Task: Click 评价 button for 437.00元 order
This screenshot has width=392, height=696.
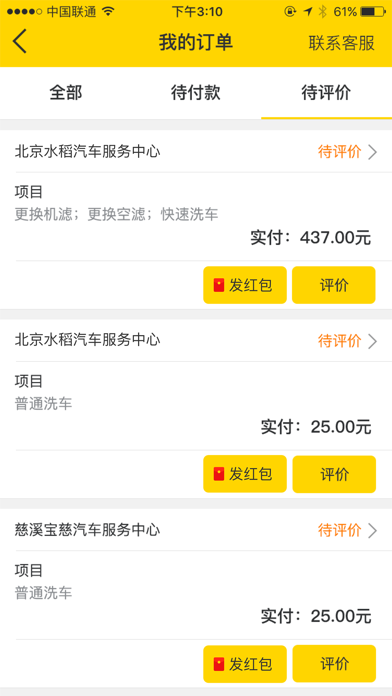Action: click(x=334, y=285)
